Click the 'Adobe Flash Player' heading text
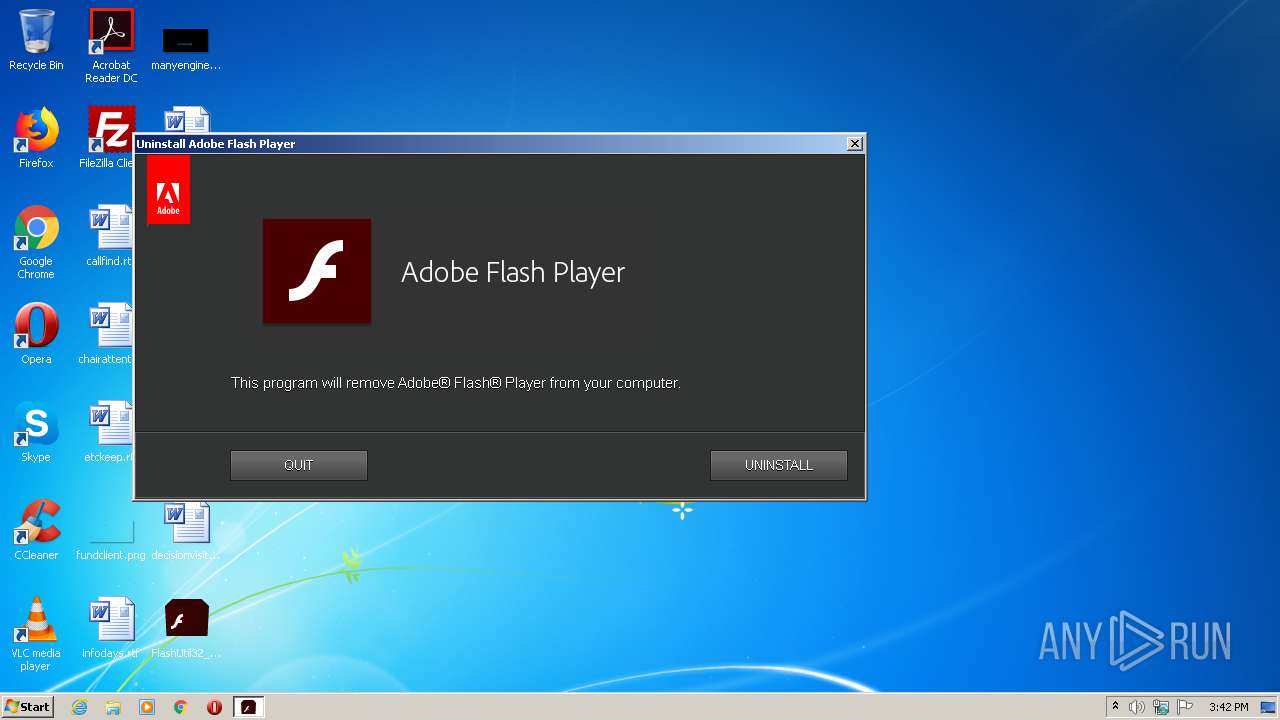Viewport: 1280px width, 720px height. (513, 272)
